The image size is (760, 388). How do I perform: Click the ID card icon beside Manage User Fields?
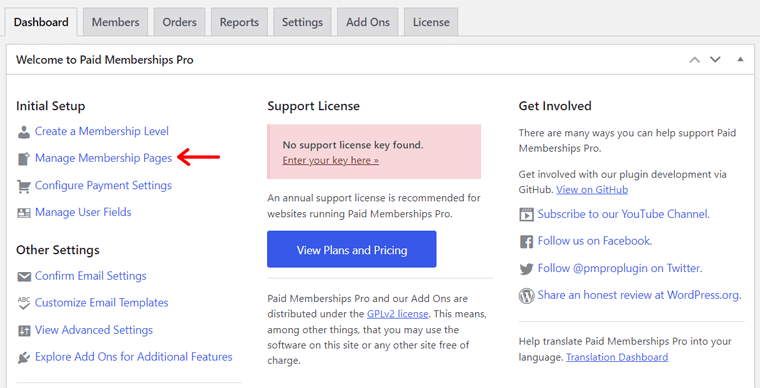(23, 213)
